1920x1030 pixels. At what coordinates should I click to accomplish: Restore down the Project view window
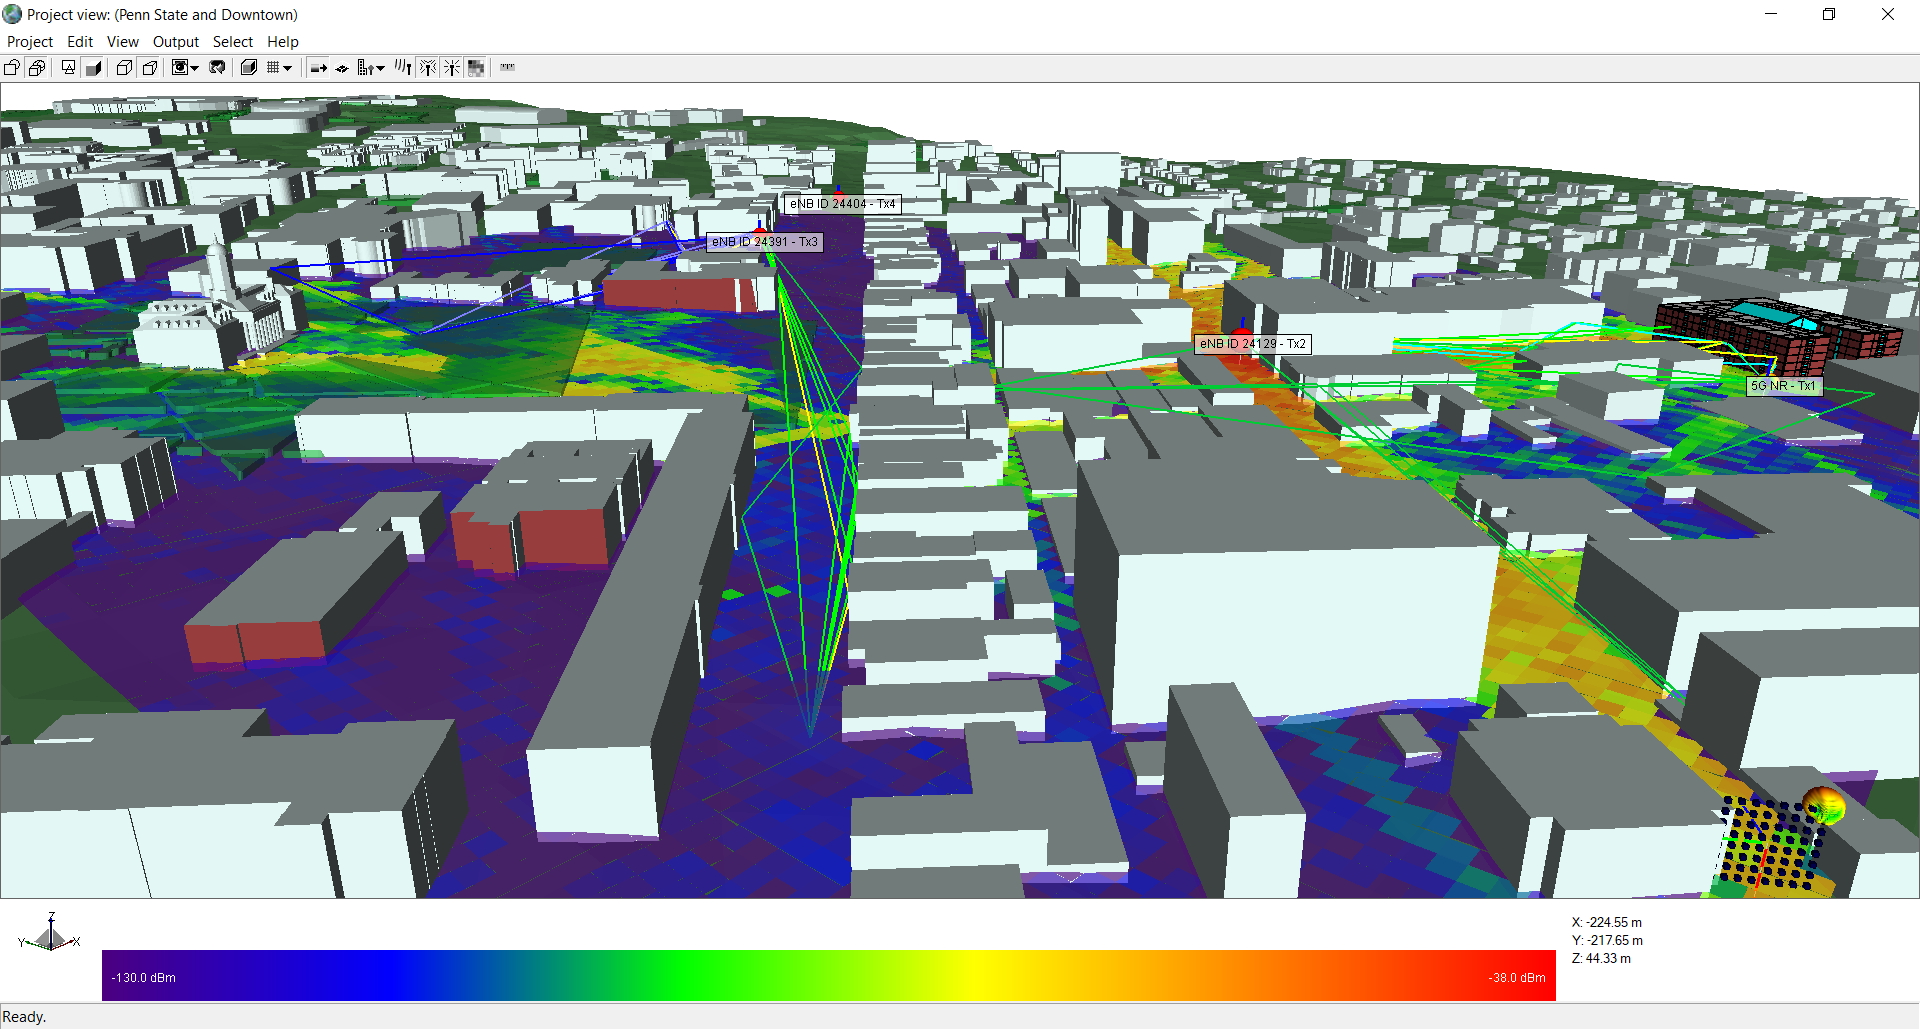tap(1829, 14)
